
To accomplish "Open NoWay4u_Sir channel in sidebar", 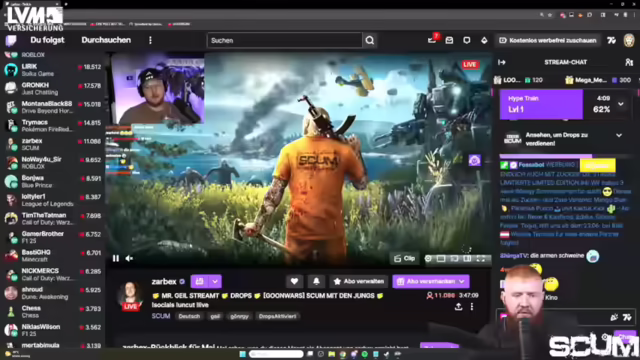I will point(53,163).
